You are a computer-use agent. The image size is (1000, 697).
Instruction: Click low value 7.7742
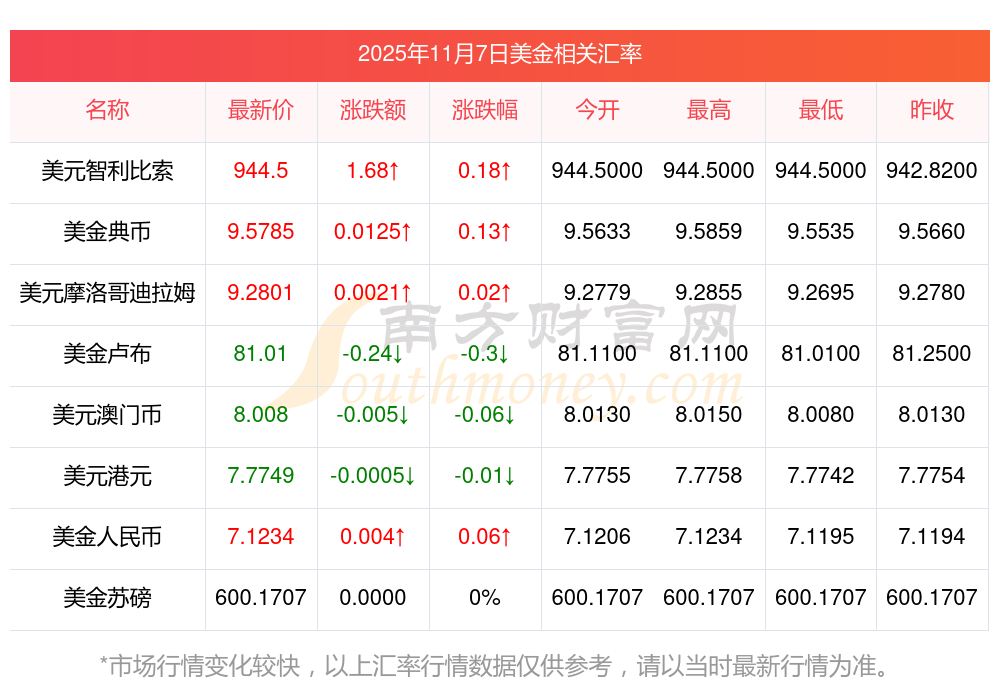coord(821,476)
